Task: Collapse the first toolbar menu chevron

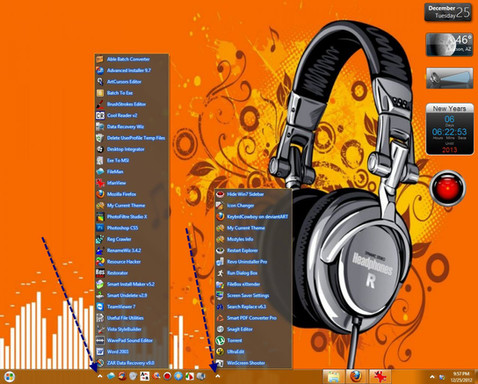Action: [x=100, y=376]
